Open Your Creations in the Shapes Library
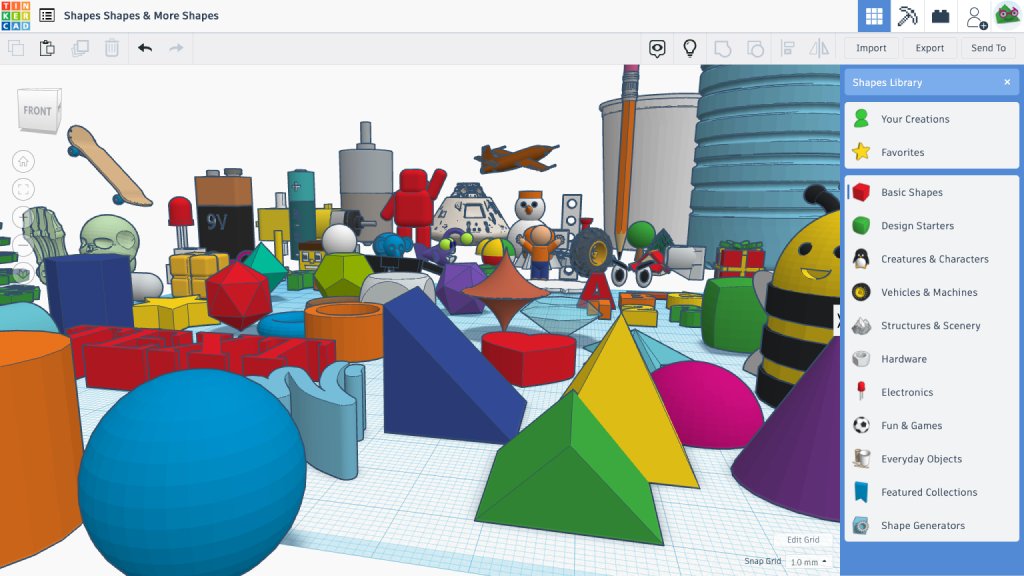Viewport: 1024px width, 576px height. 914,118
